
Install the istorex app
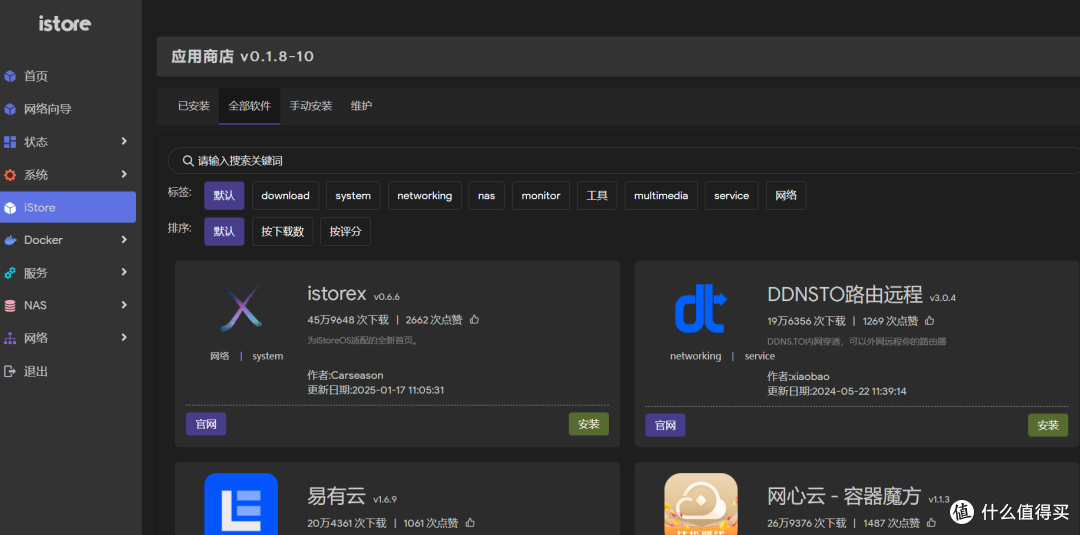click(589, 424)
